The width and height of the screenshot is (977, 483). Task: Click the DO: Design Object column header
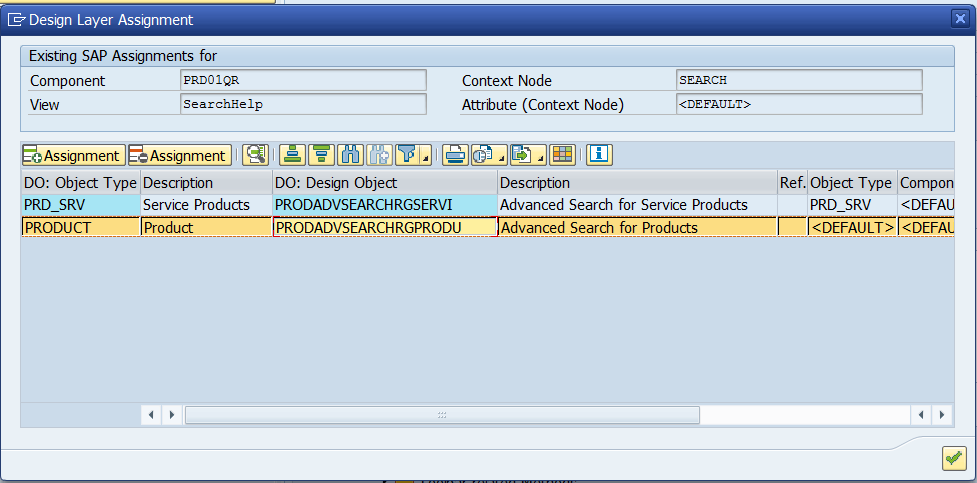(385, 183)
